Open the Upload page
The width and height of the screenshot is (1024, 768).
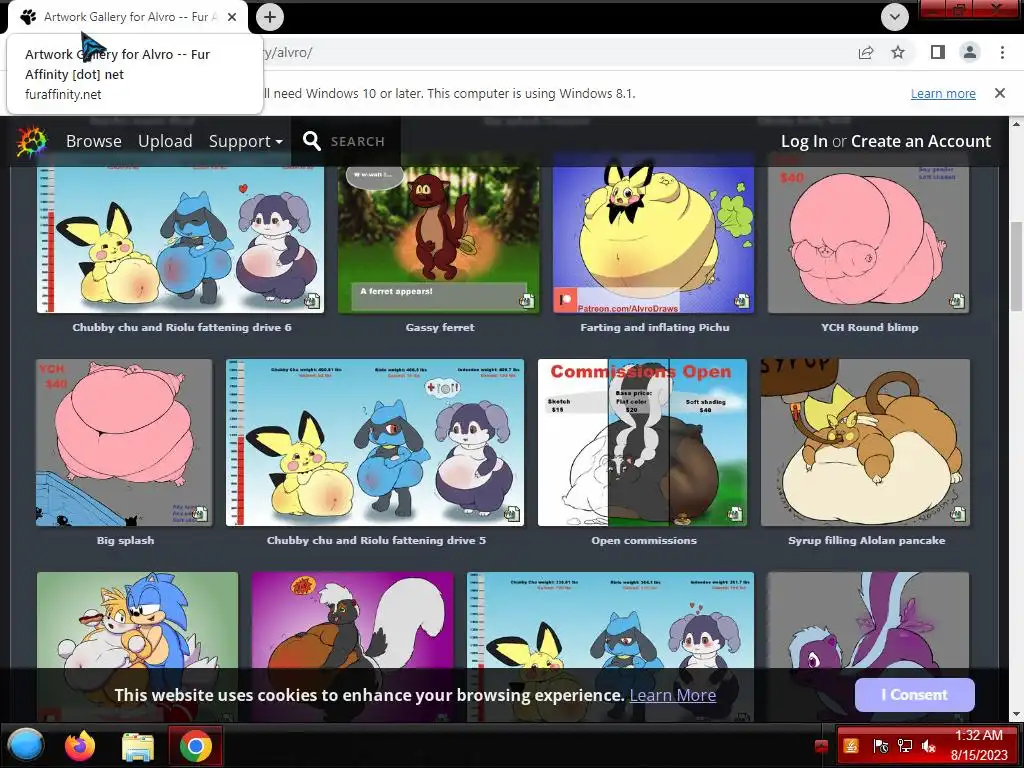[x=165, y=141]
